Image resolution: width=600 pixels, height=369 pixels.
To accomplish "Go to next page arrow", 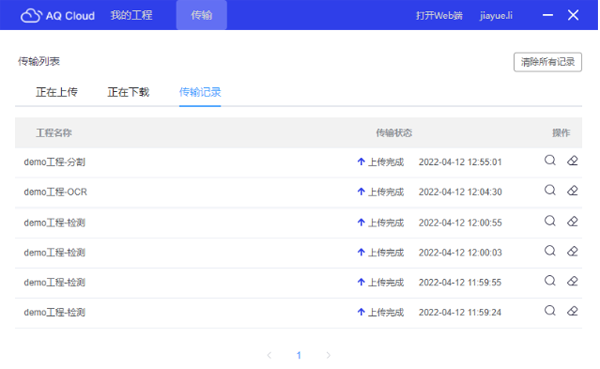I will (x=328, y=355).
